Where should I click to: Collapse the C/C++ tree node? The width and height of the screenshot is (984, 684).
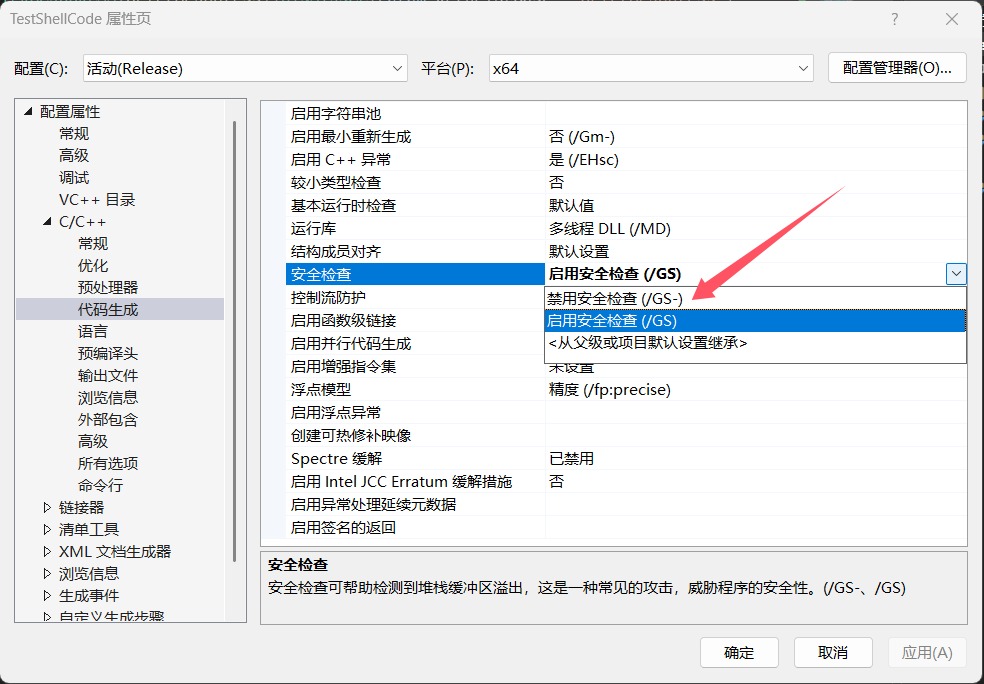click(47, 222)
